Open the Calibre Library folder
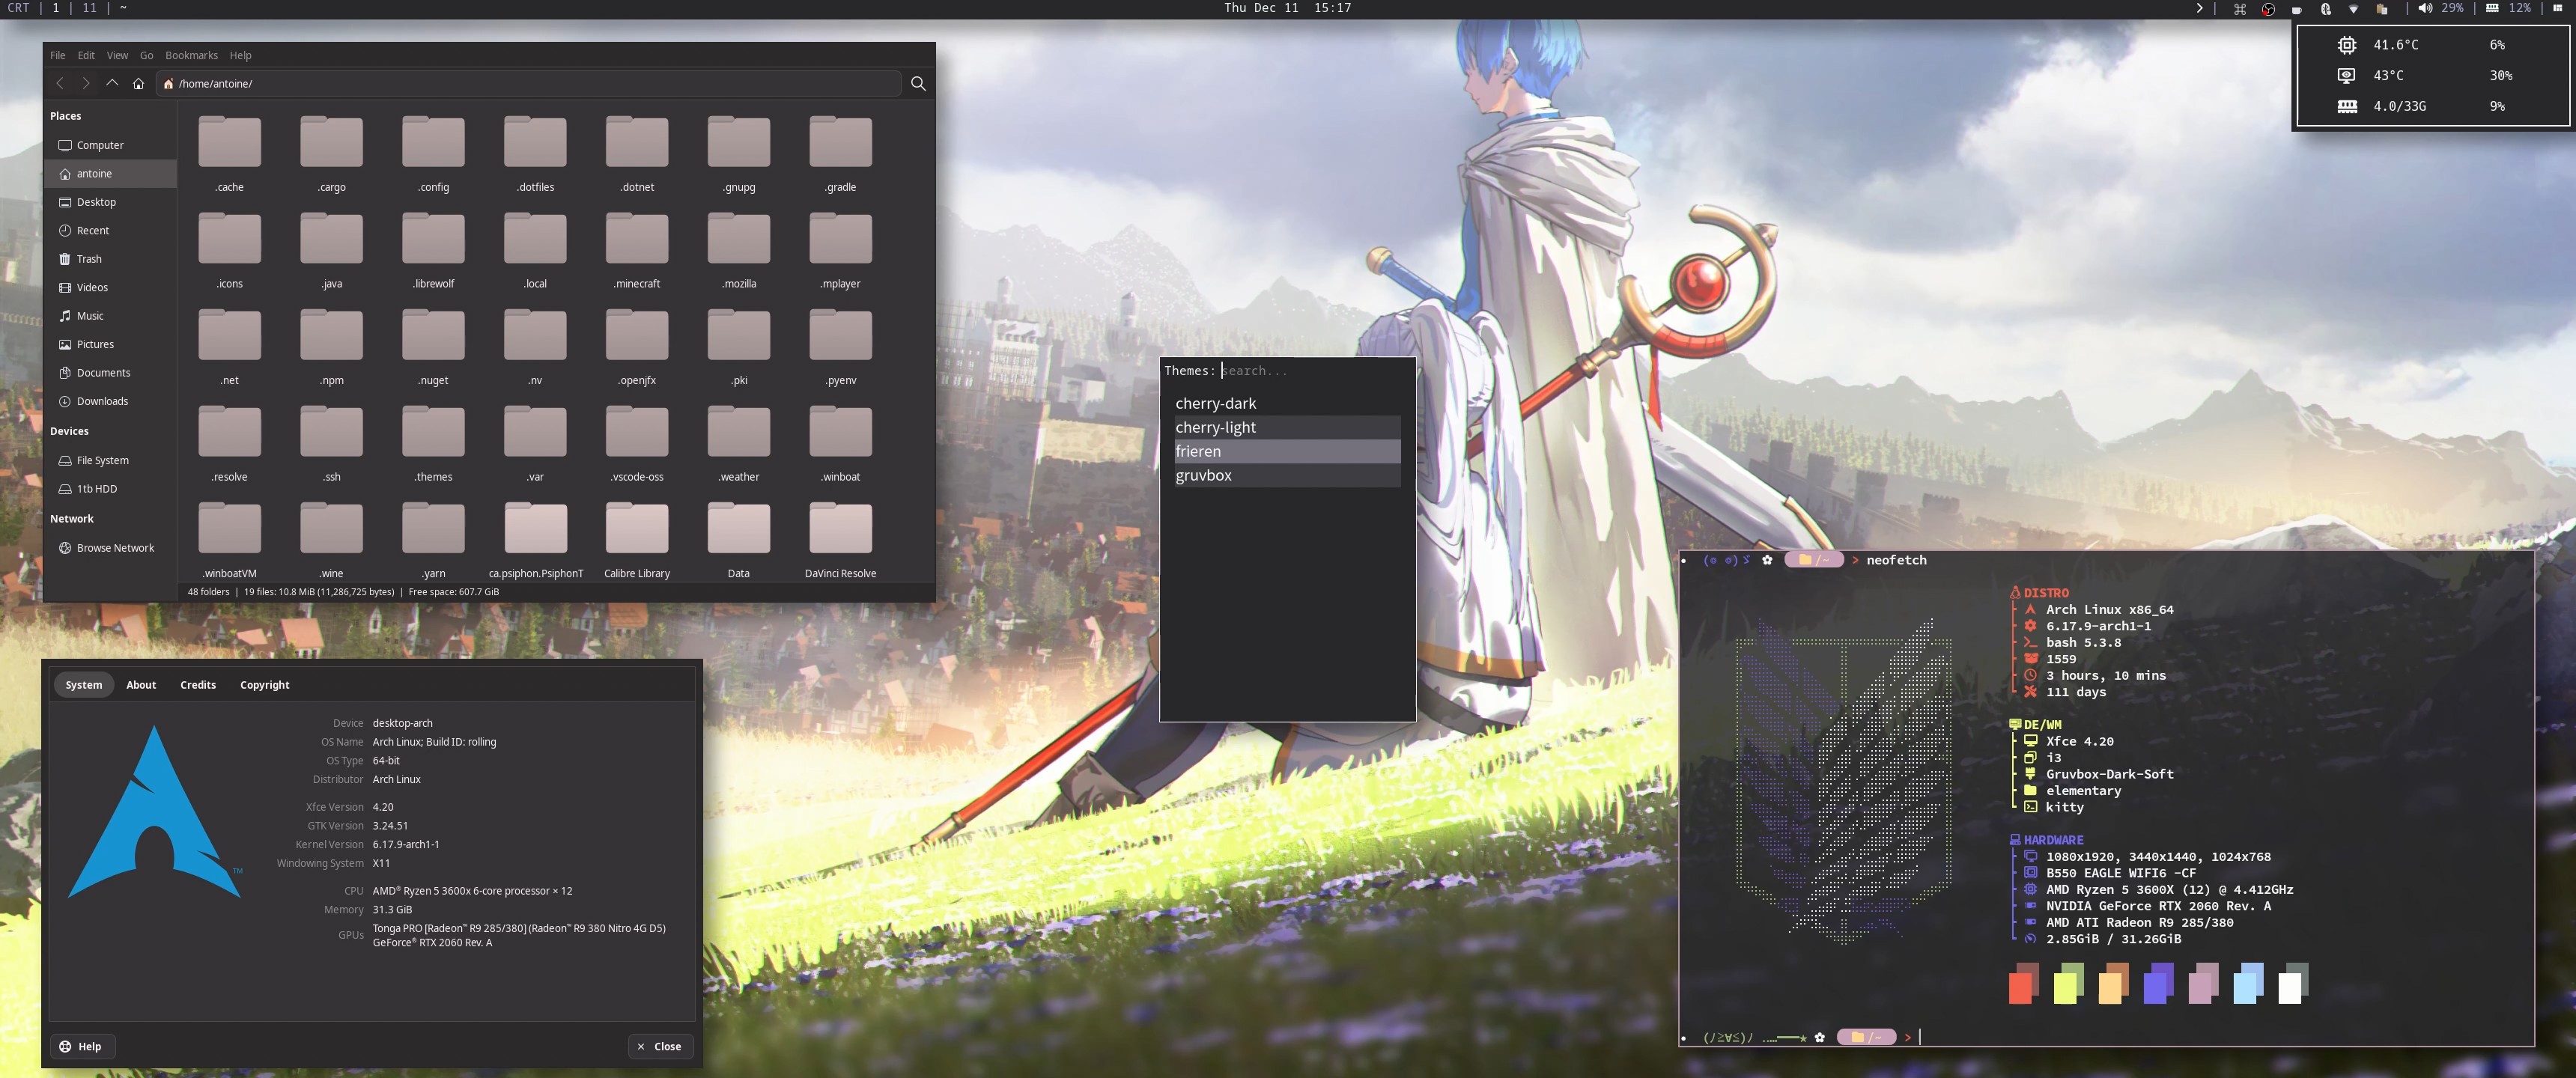The image size is (2576, 1078). pos(637,540)
